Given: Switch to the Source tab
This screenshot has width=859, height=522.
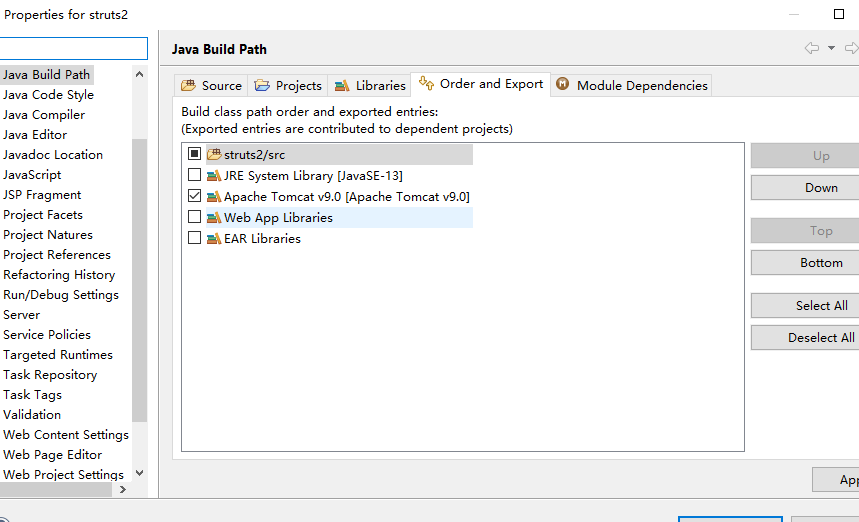Looking at the screenshot, I should click(x=211, y=85).
